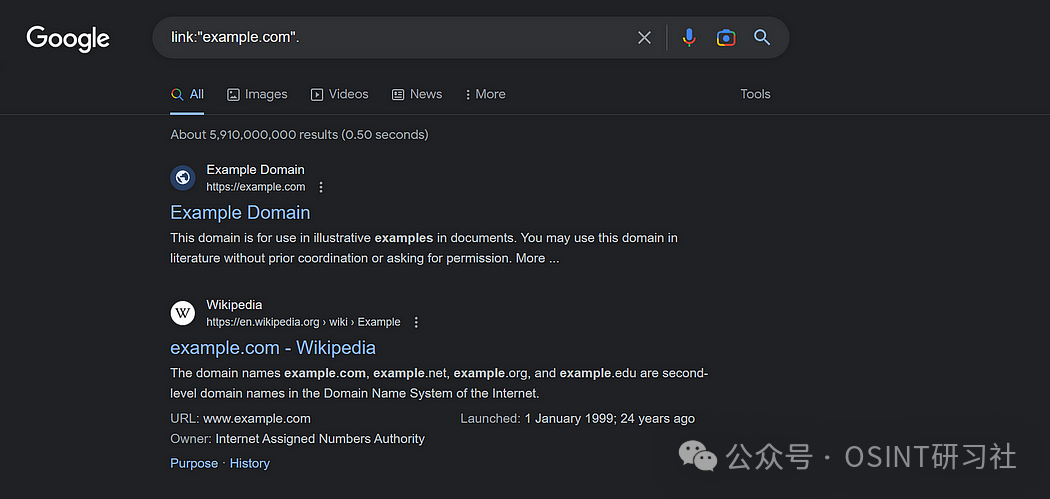Click the Google logo
Screen dimensions: 1050x499
coord(68,38)
